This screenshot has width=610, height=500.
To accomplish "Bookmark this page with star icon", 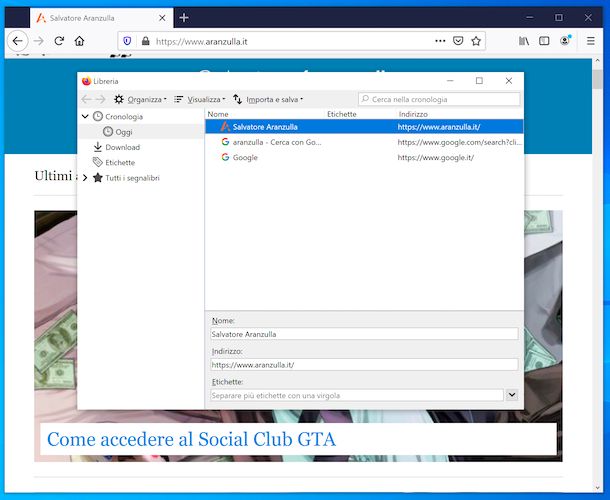I will tap(476, 41).
